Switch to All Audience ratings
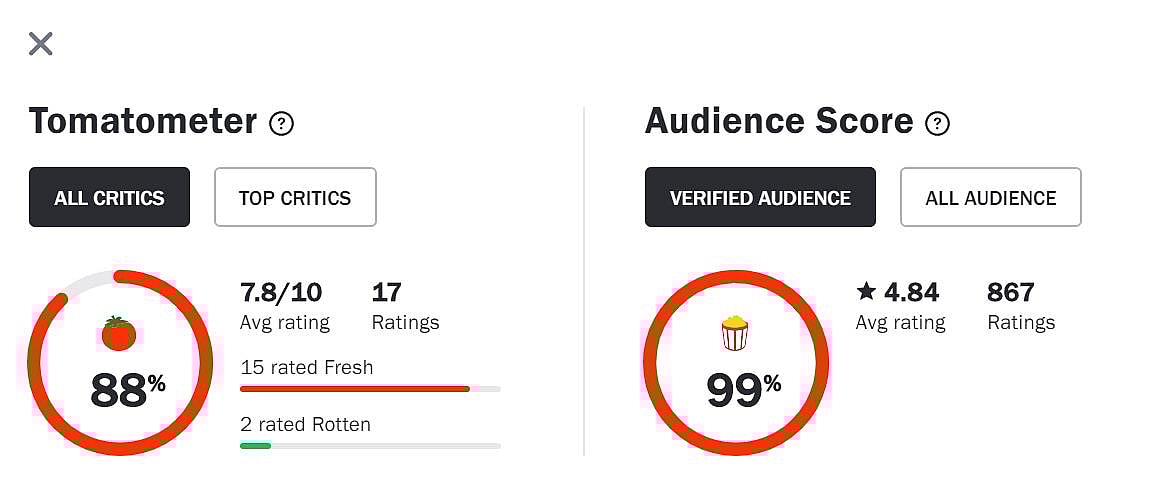The image size is (1175, 493). pos(990,197)
